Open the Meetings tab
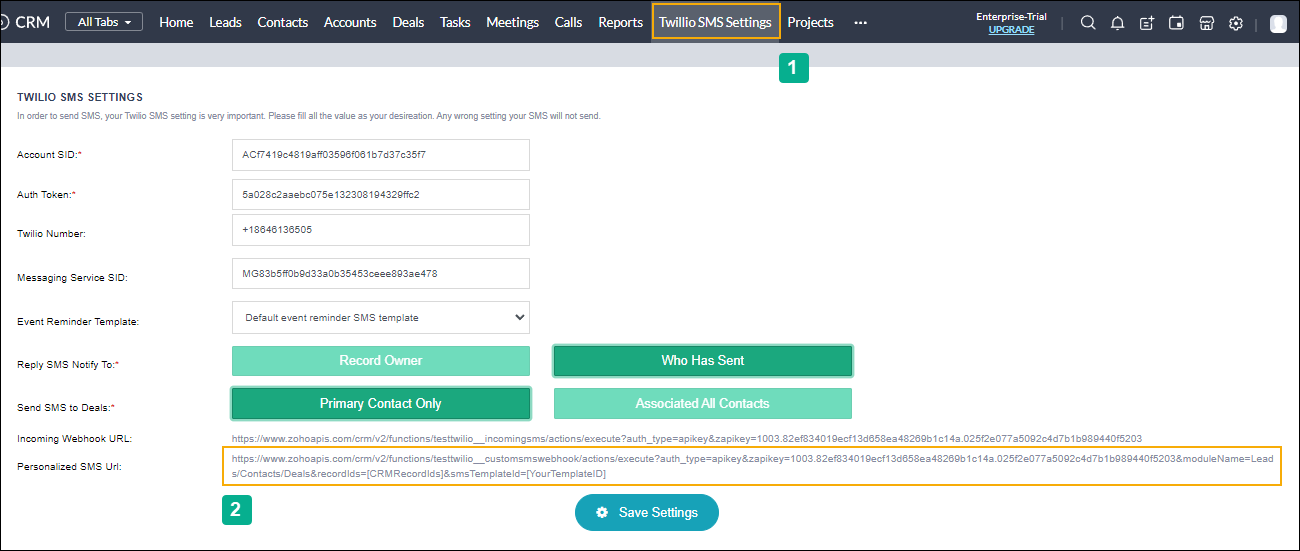The image size is (1300, 551). 512,22
